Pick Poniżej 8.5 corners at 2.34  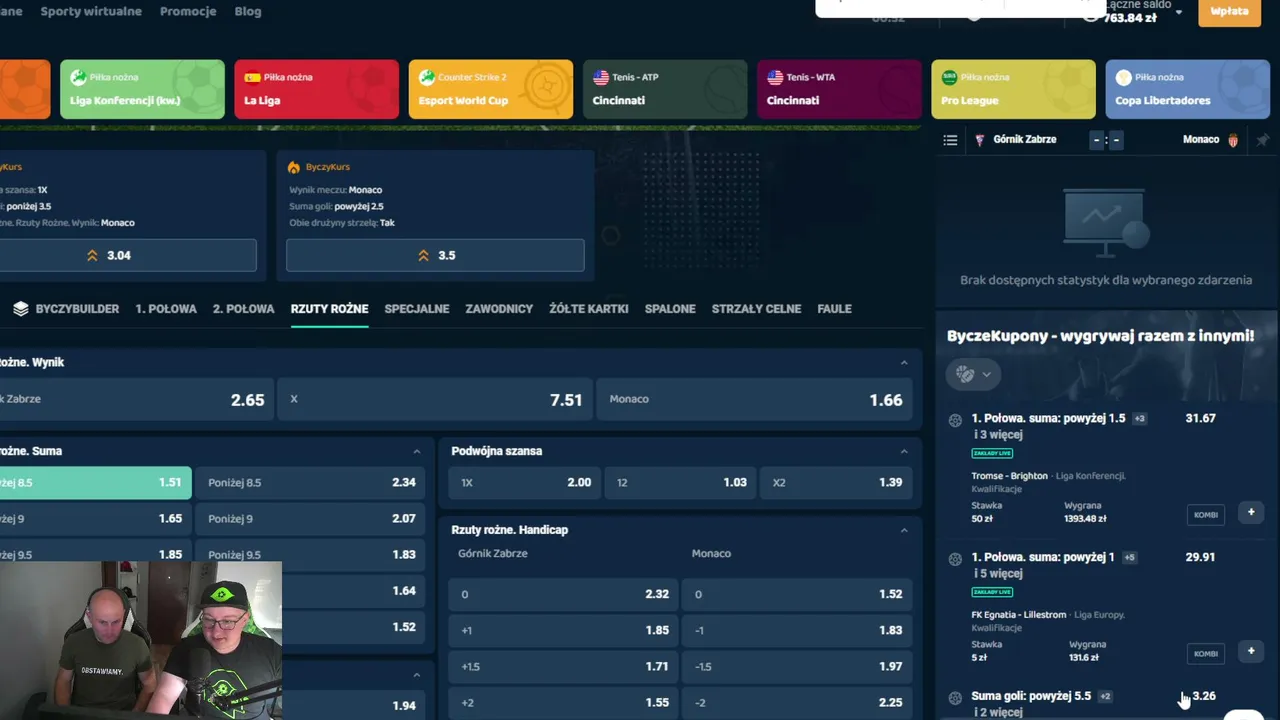[311, 483]
